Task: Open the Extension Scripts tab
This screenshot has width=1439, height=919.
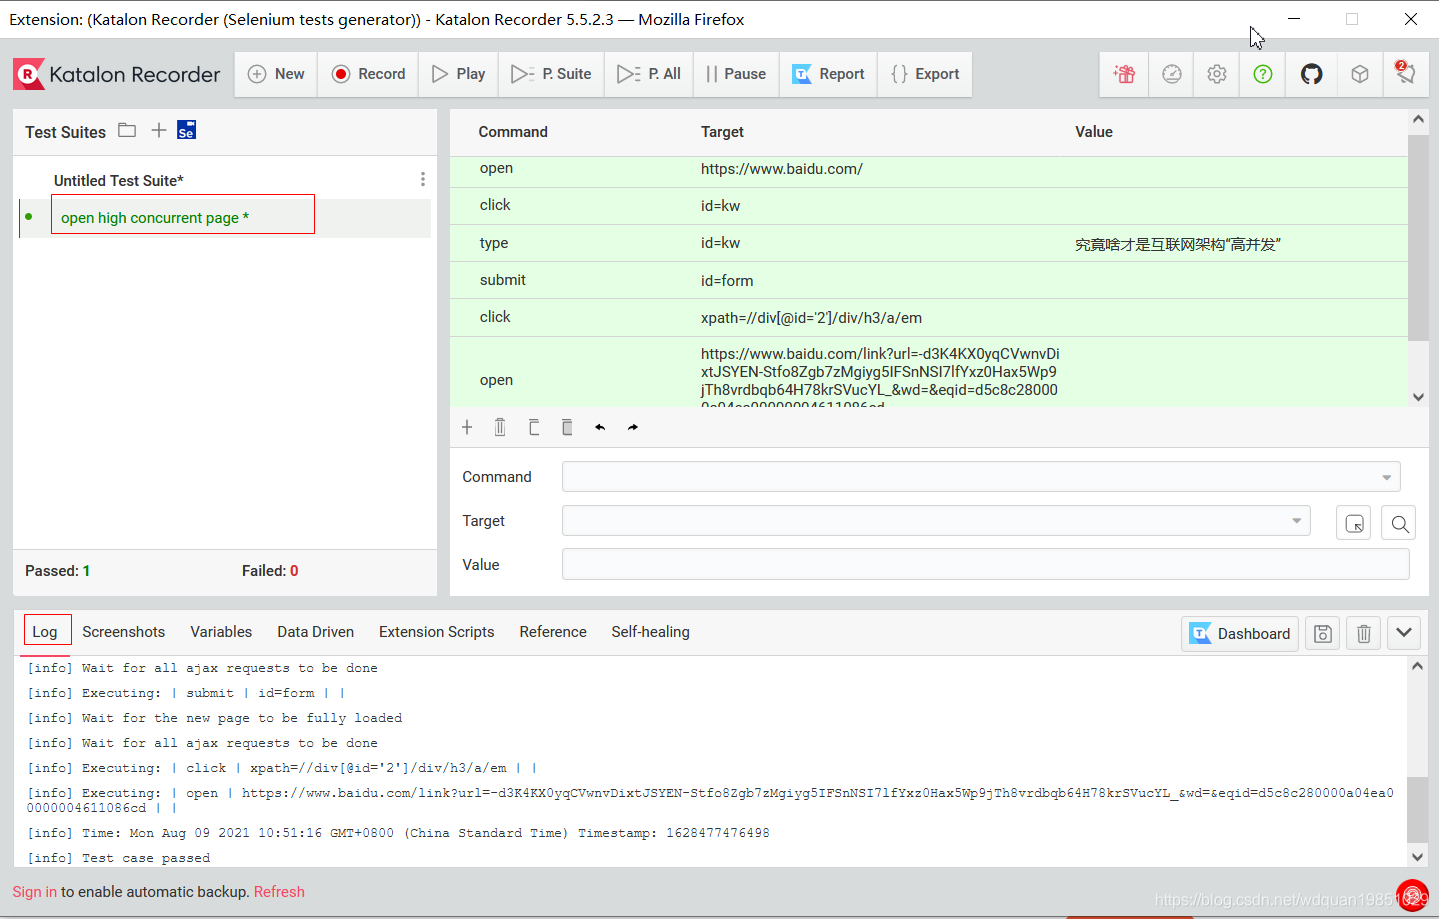Action: pyautogui.click(x=437, y=632)
